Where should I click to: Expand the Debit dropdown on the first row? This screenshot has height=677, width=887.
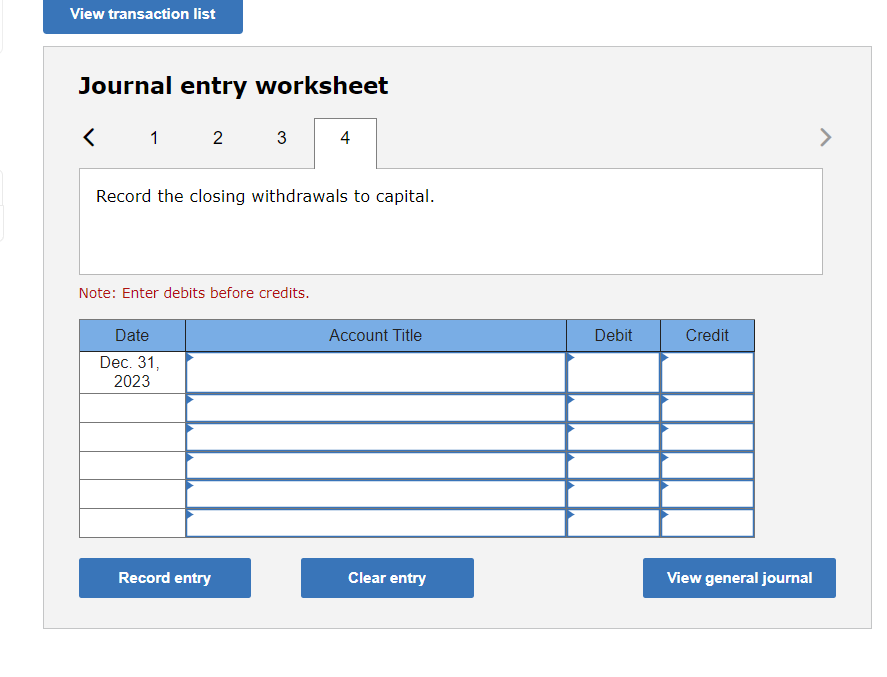coord(570,355)
